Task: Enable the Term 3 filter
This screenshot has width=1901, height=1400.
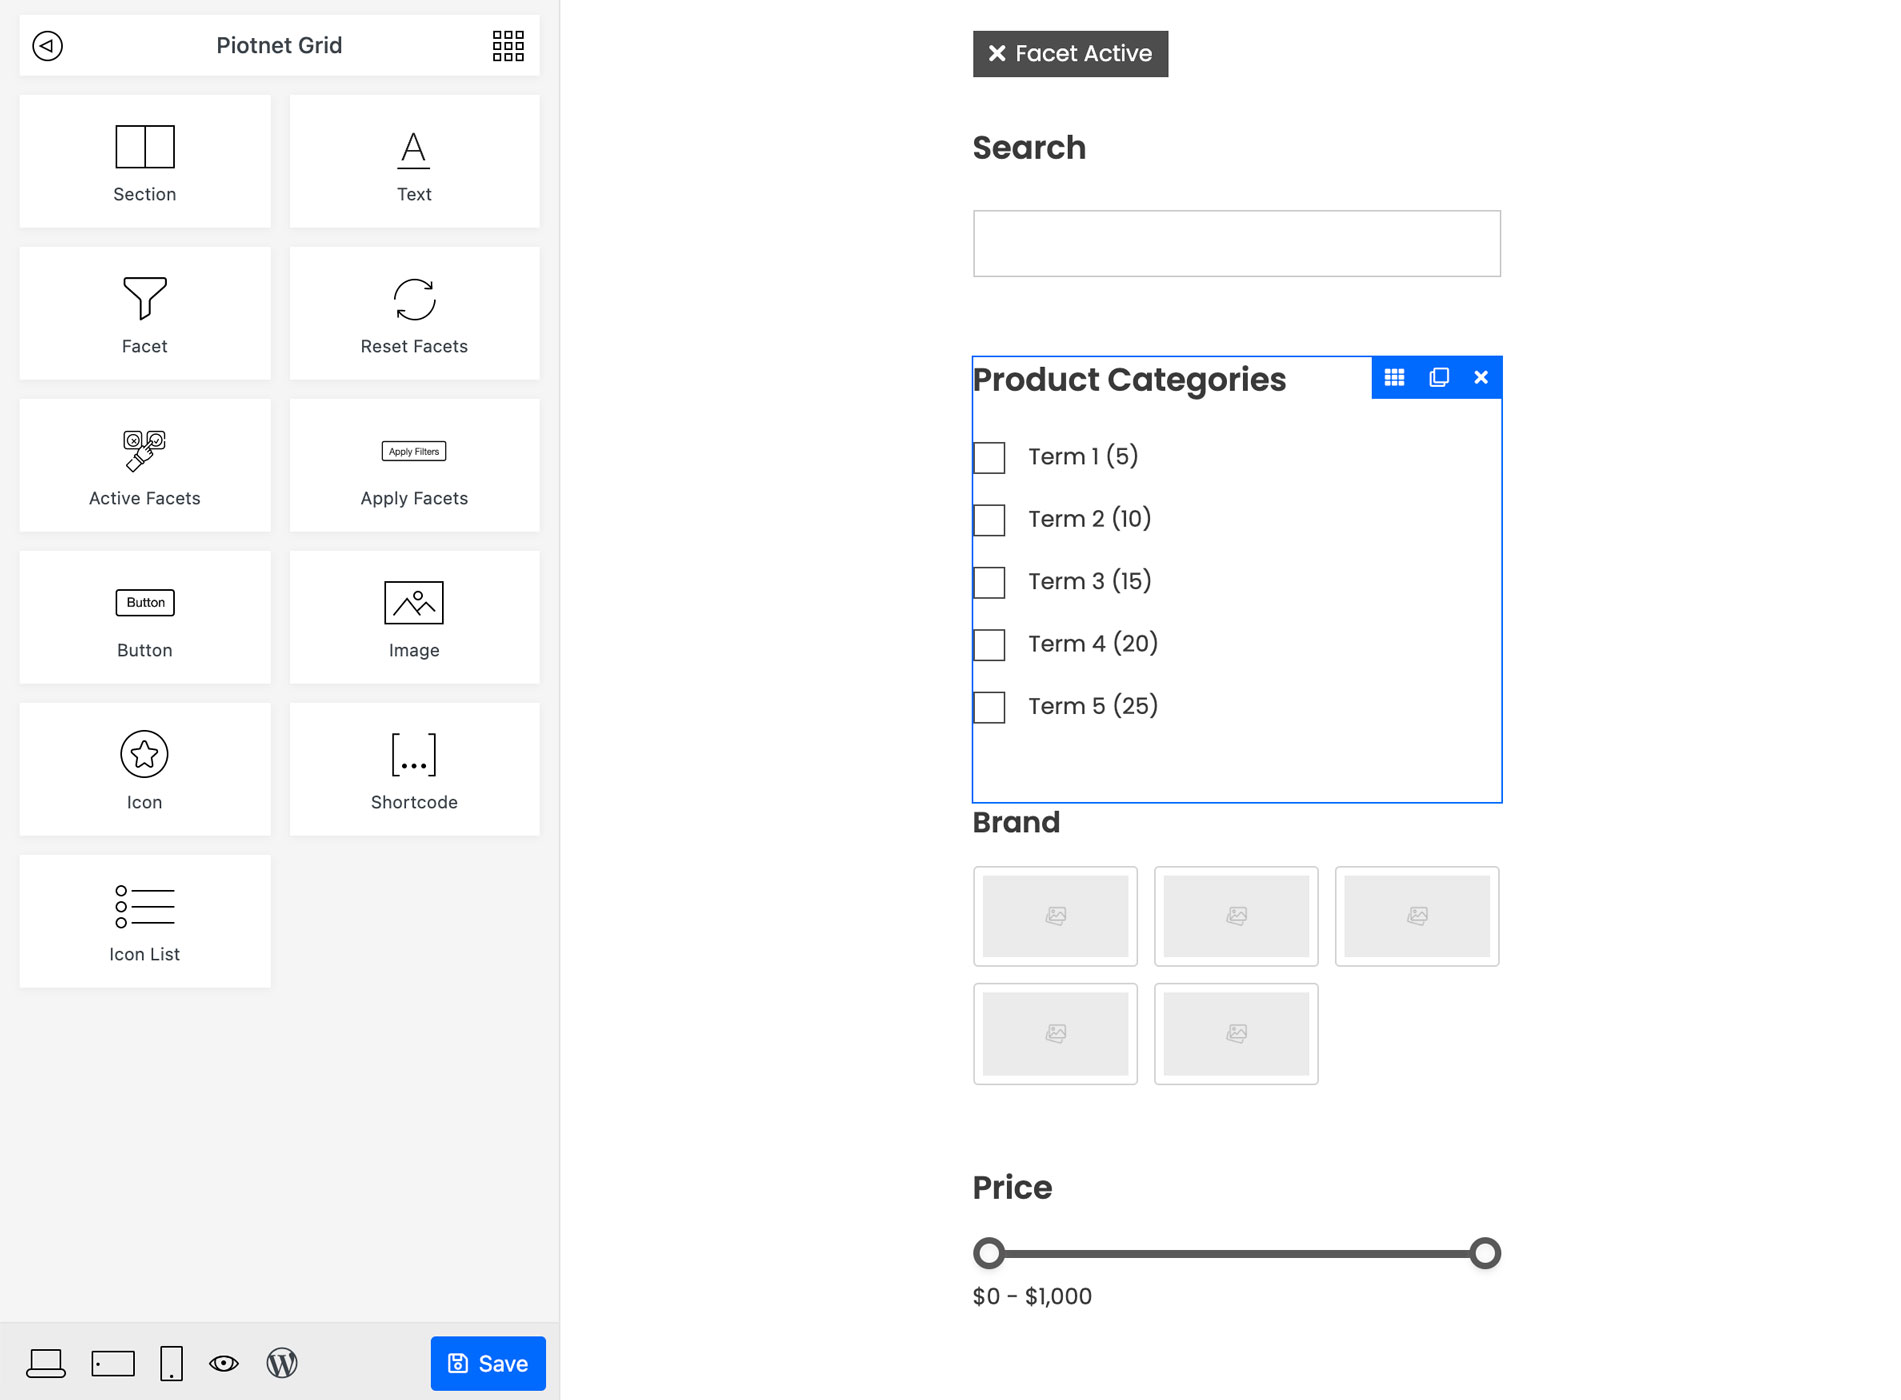Action: tap(989, 583)
